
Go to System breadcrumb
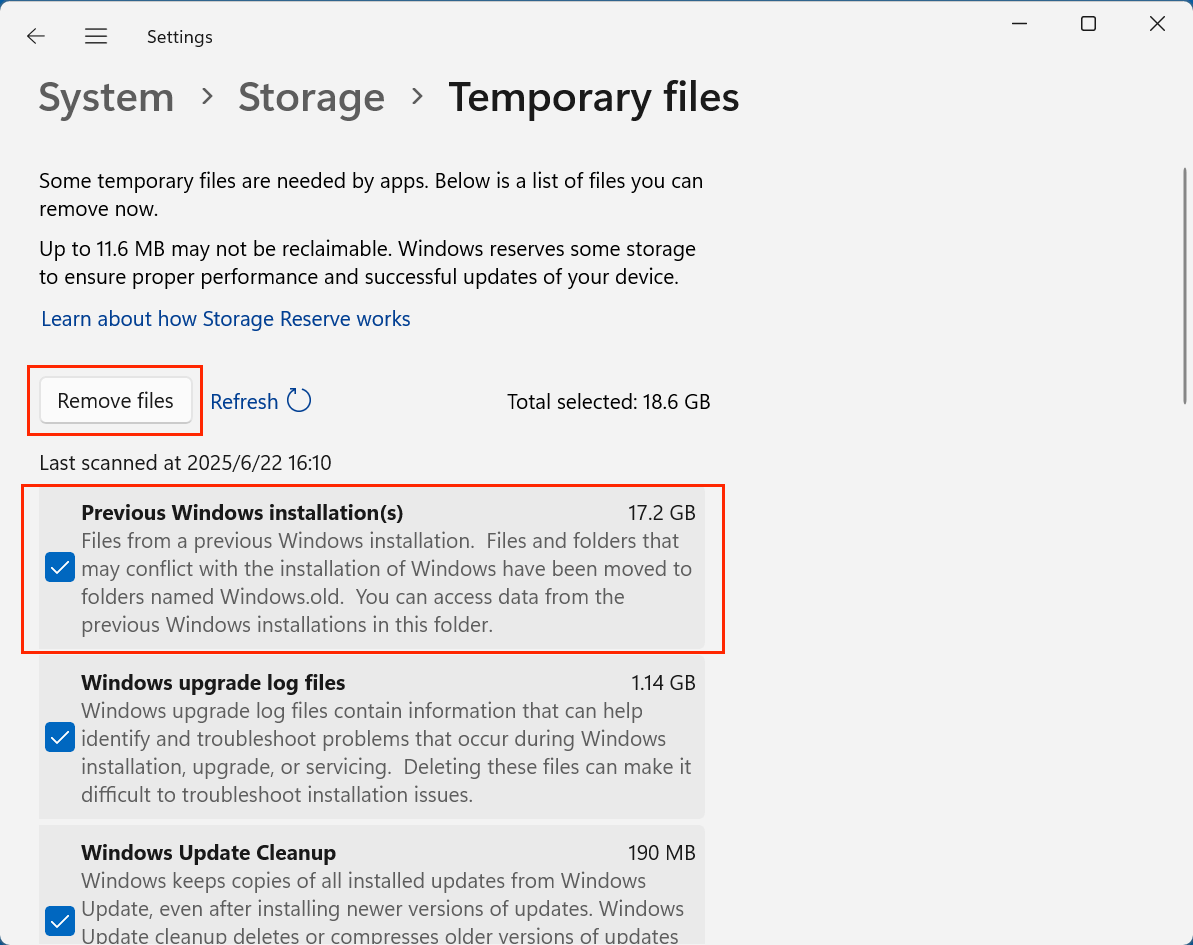point(106,98)
